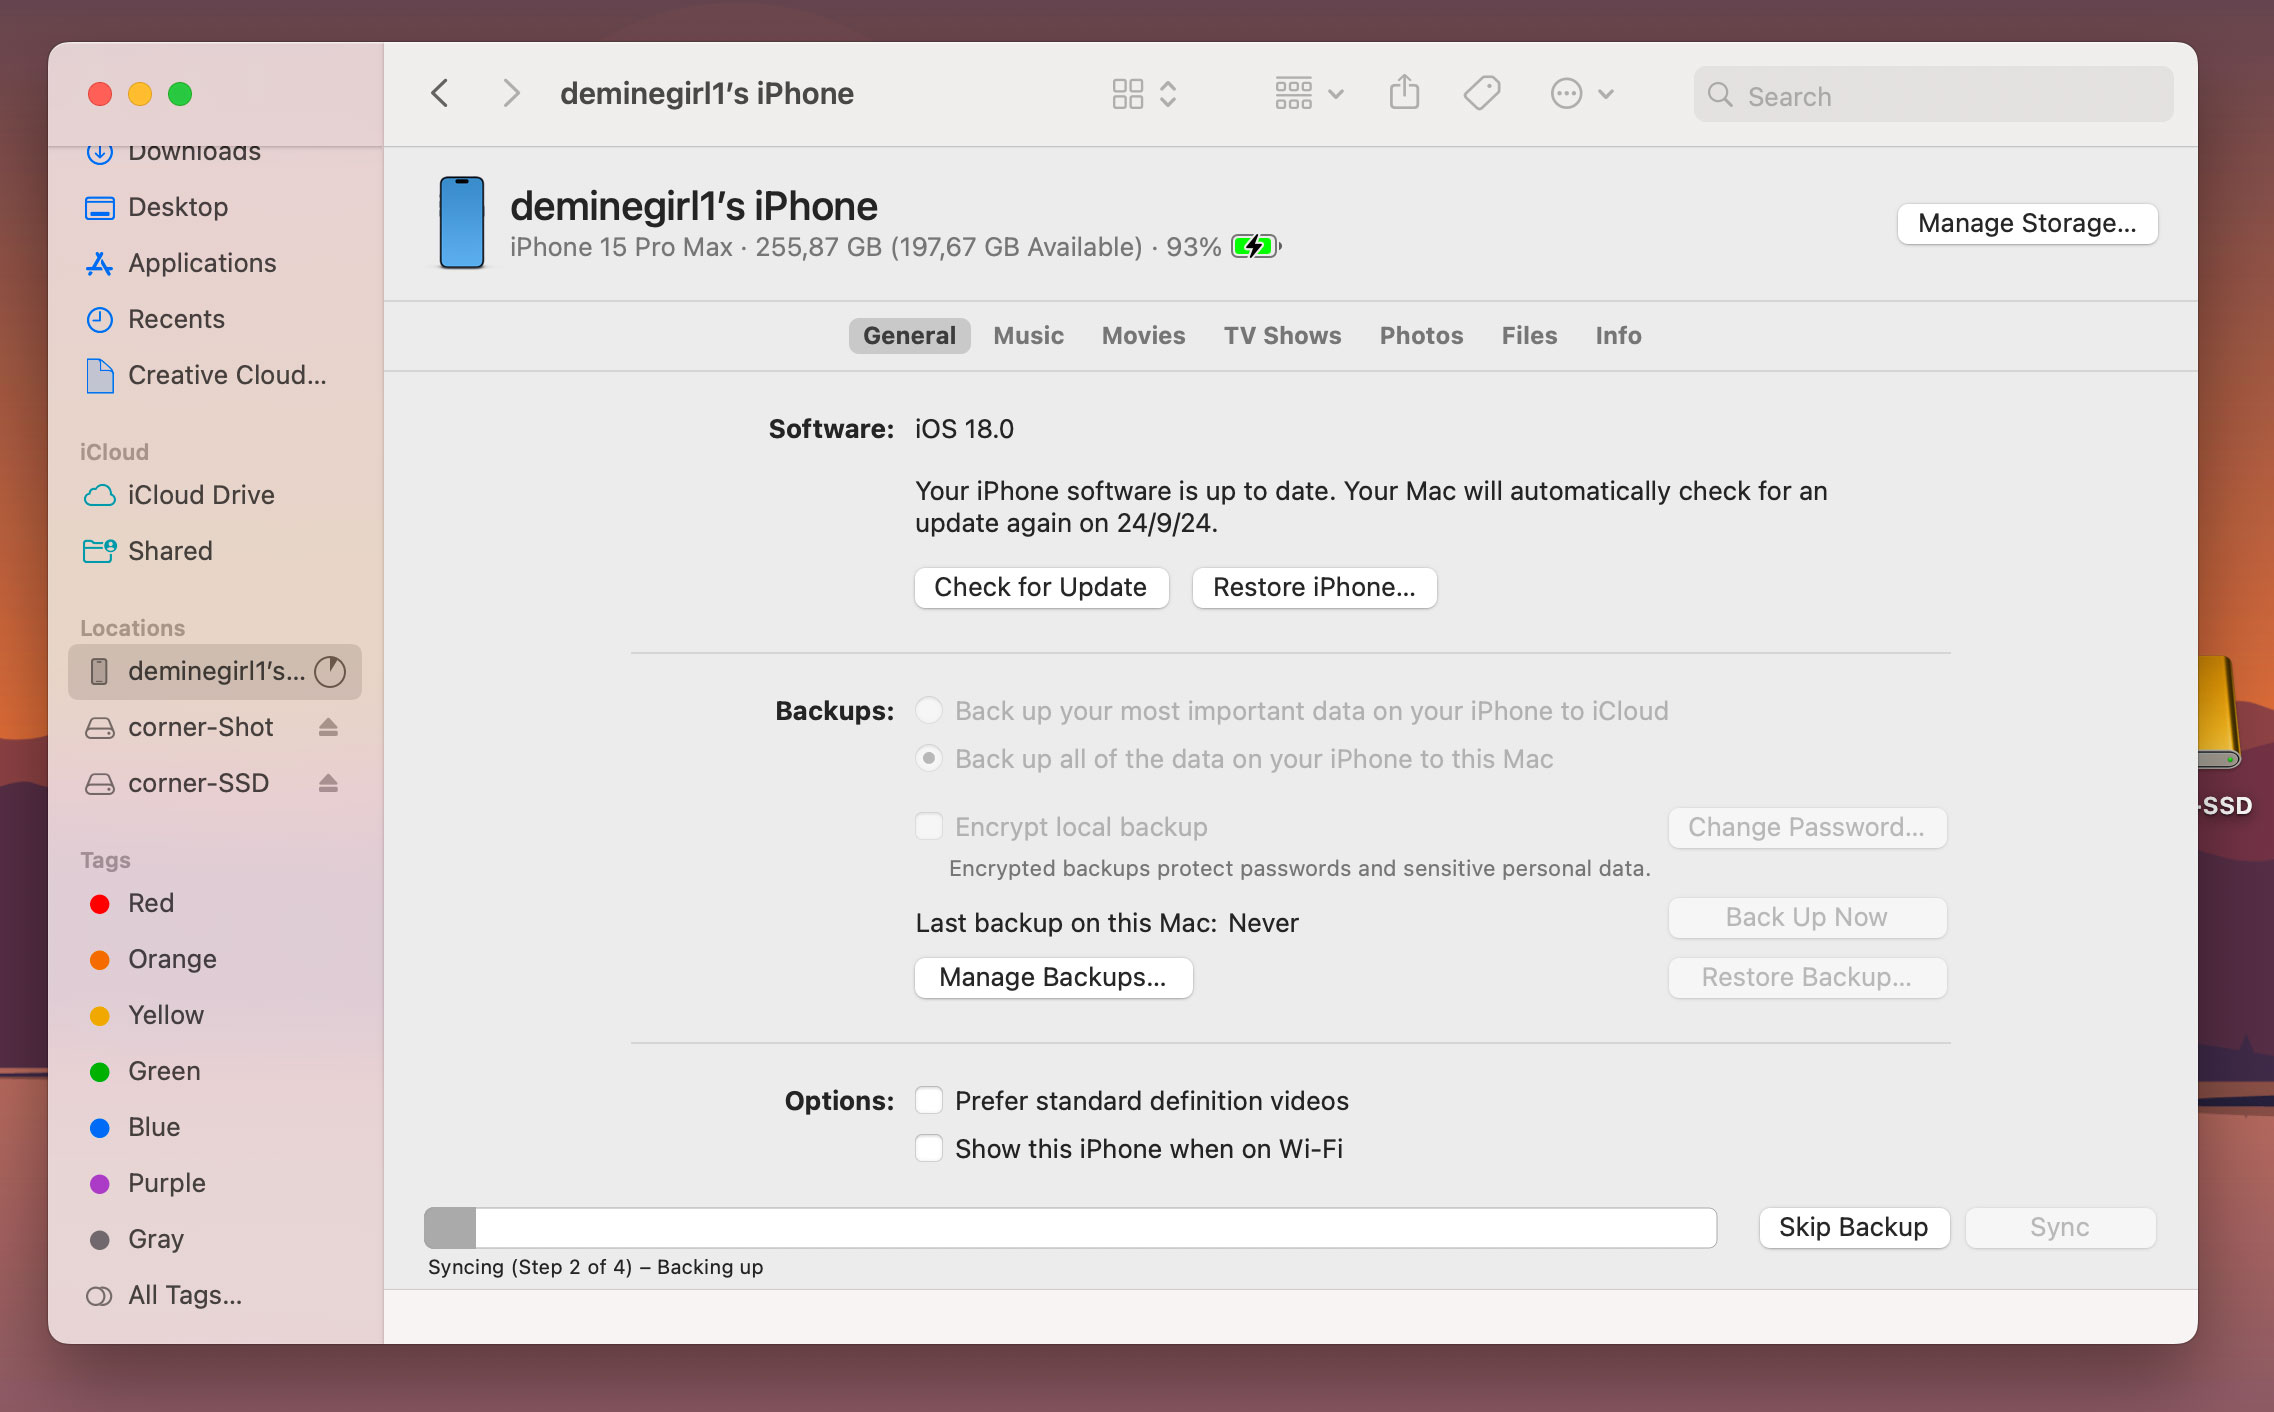Viewport: 2274px width, 1412px height.
Task: Click the iPhone device image
Action: 462,222
